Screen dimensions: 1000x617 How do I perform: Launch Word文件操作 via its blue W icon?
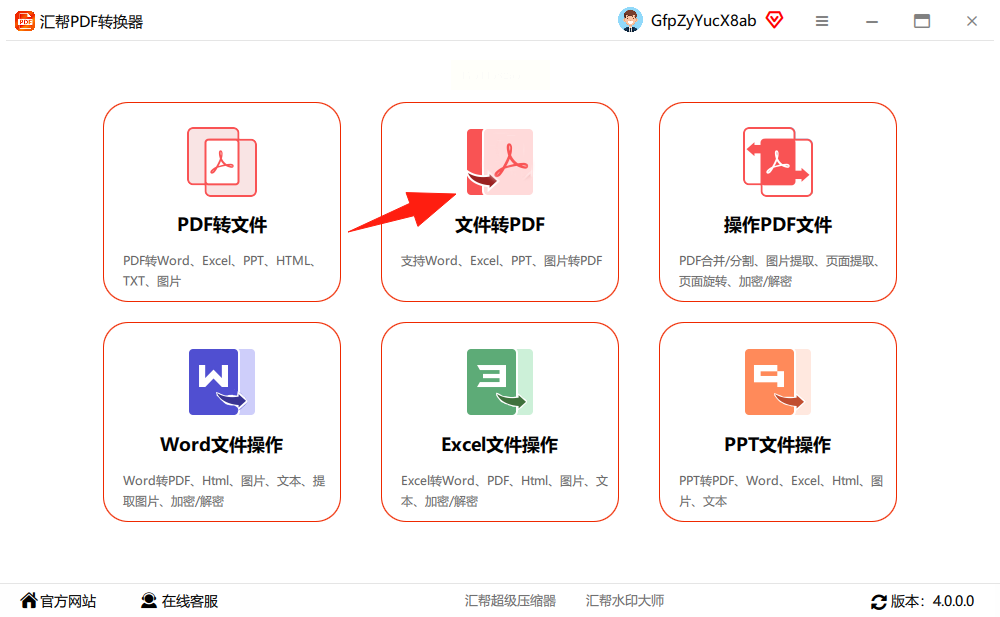pos(222,382)
